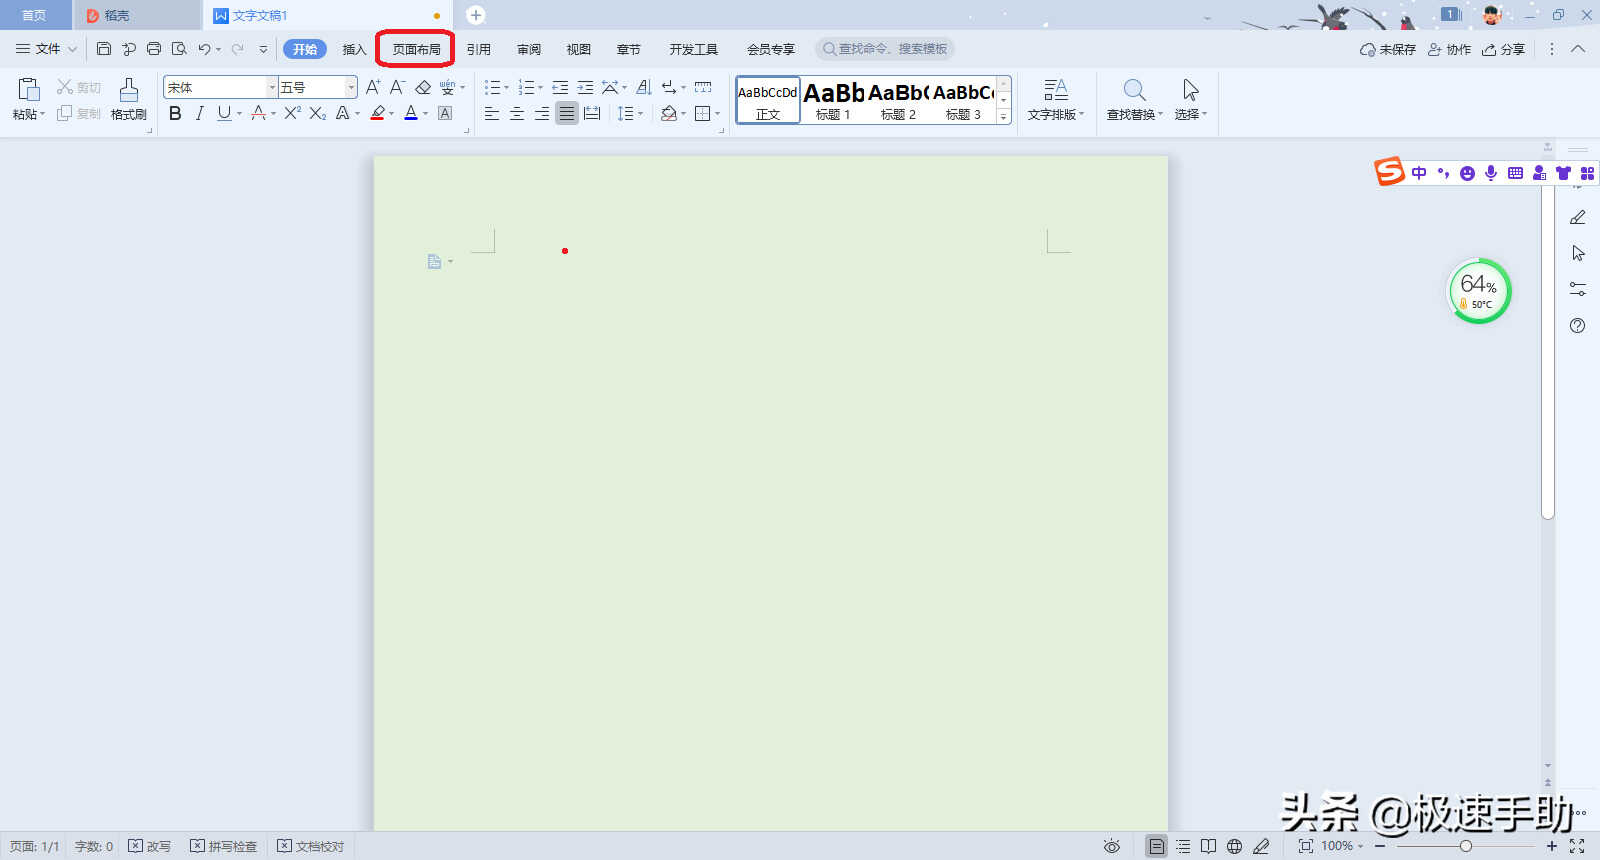
Task: Toggle 改写 overwrite mode in status bar
Action: 150,846
